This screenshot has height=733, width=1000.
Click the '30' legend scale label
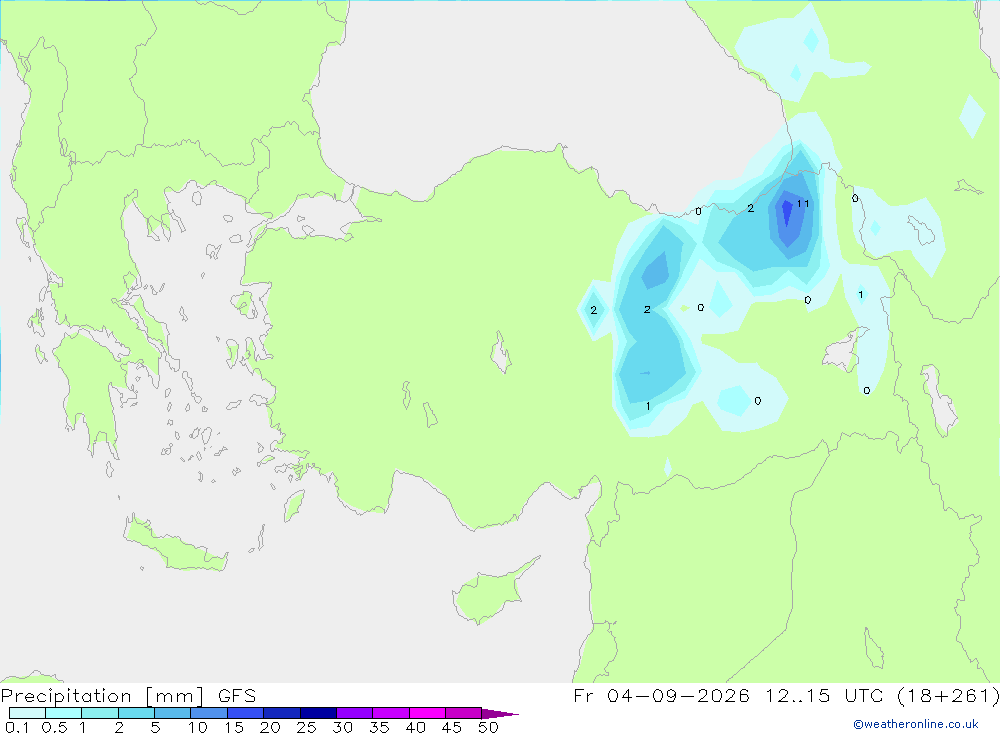pos(343,727)
